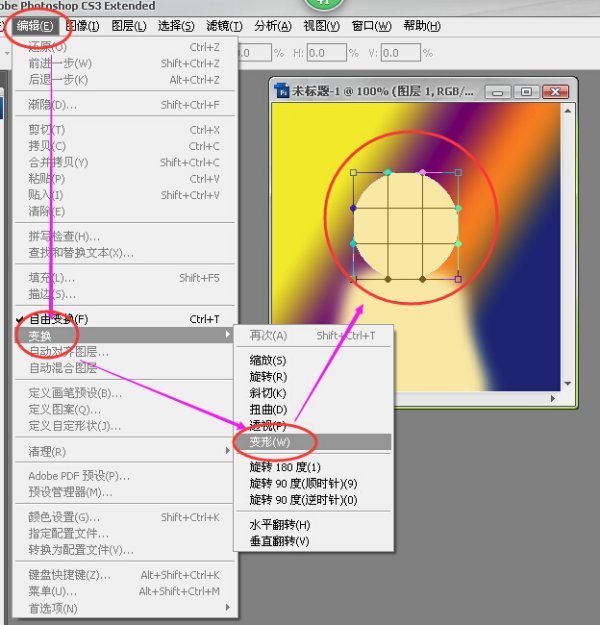Select 水平翻转(H) from the submenu
The image size is (600, 625).
tap(279, 524)
